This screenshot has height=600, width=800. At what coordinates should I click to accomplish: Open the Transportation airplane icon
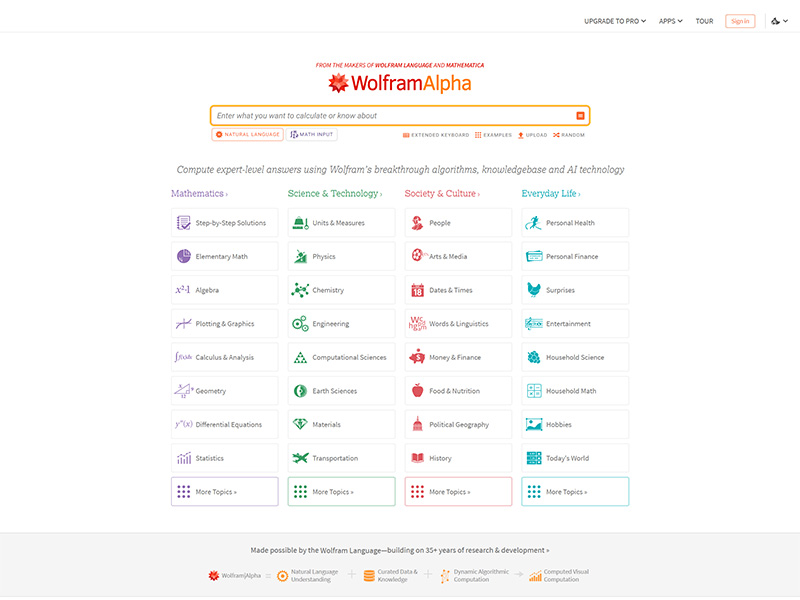pos(300,457)
